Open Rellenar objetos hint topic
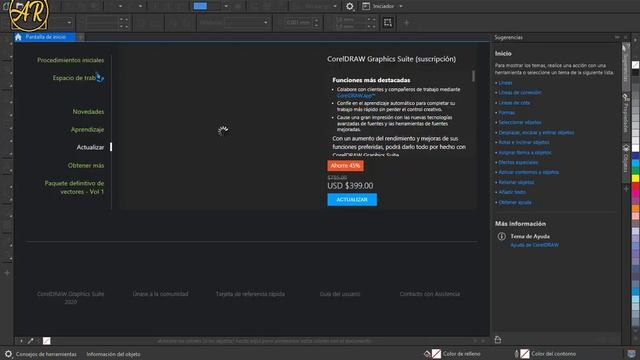640x360 pixels. click(x=516, y=182)
